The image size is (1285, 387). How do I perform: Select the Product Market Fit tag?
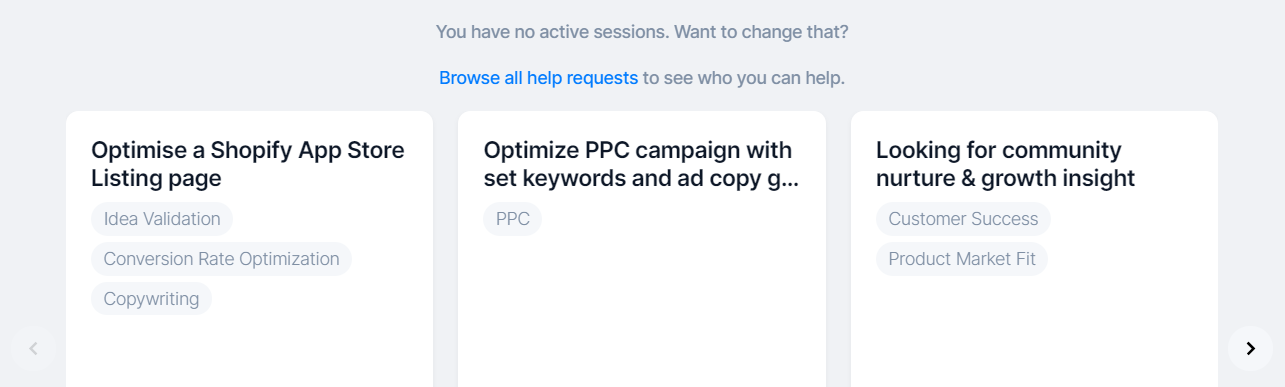pos(962,259)
